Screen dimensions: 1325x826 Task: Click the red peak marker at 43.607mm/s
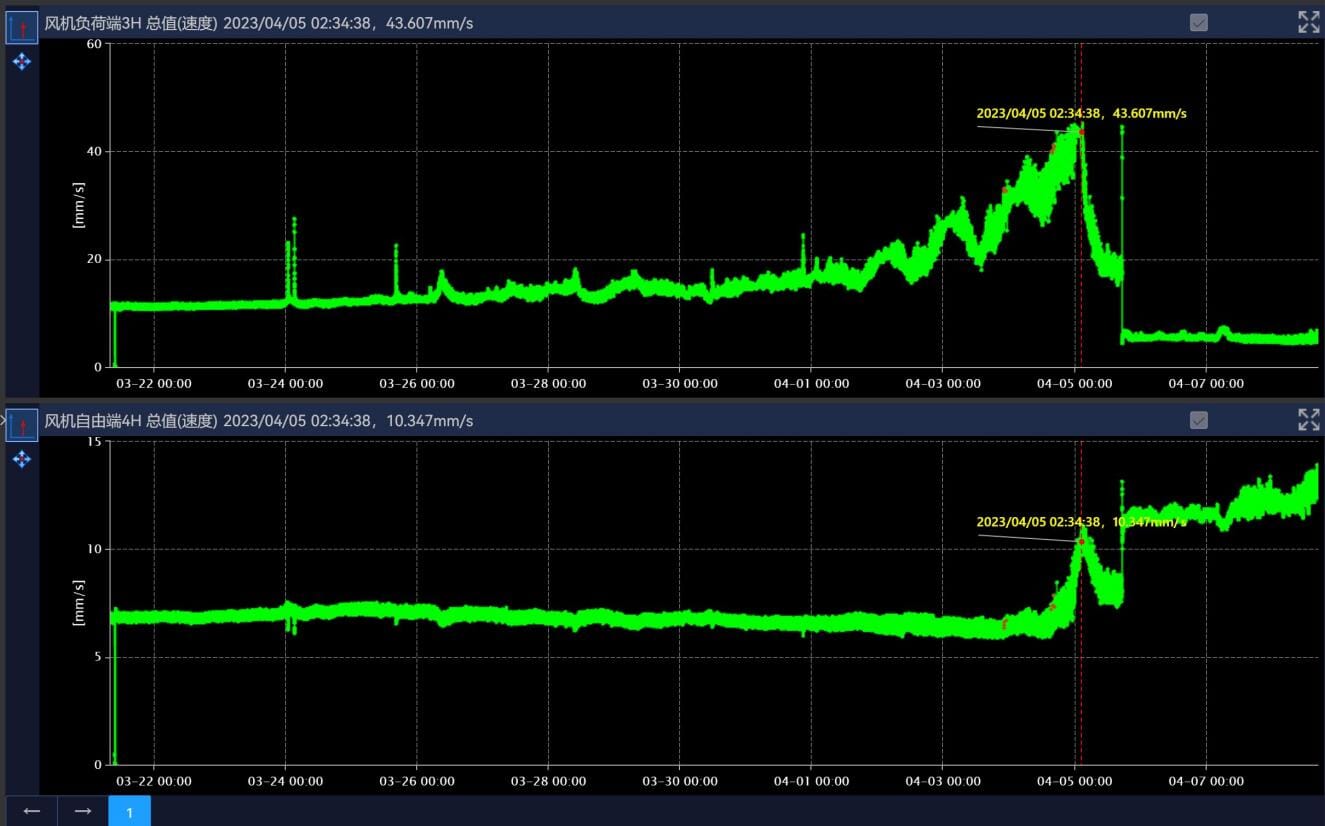coord(1081,132)
